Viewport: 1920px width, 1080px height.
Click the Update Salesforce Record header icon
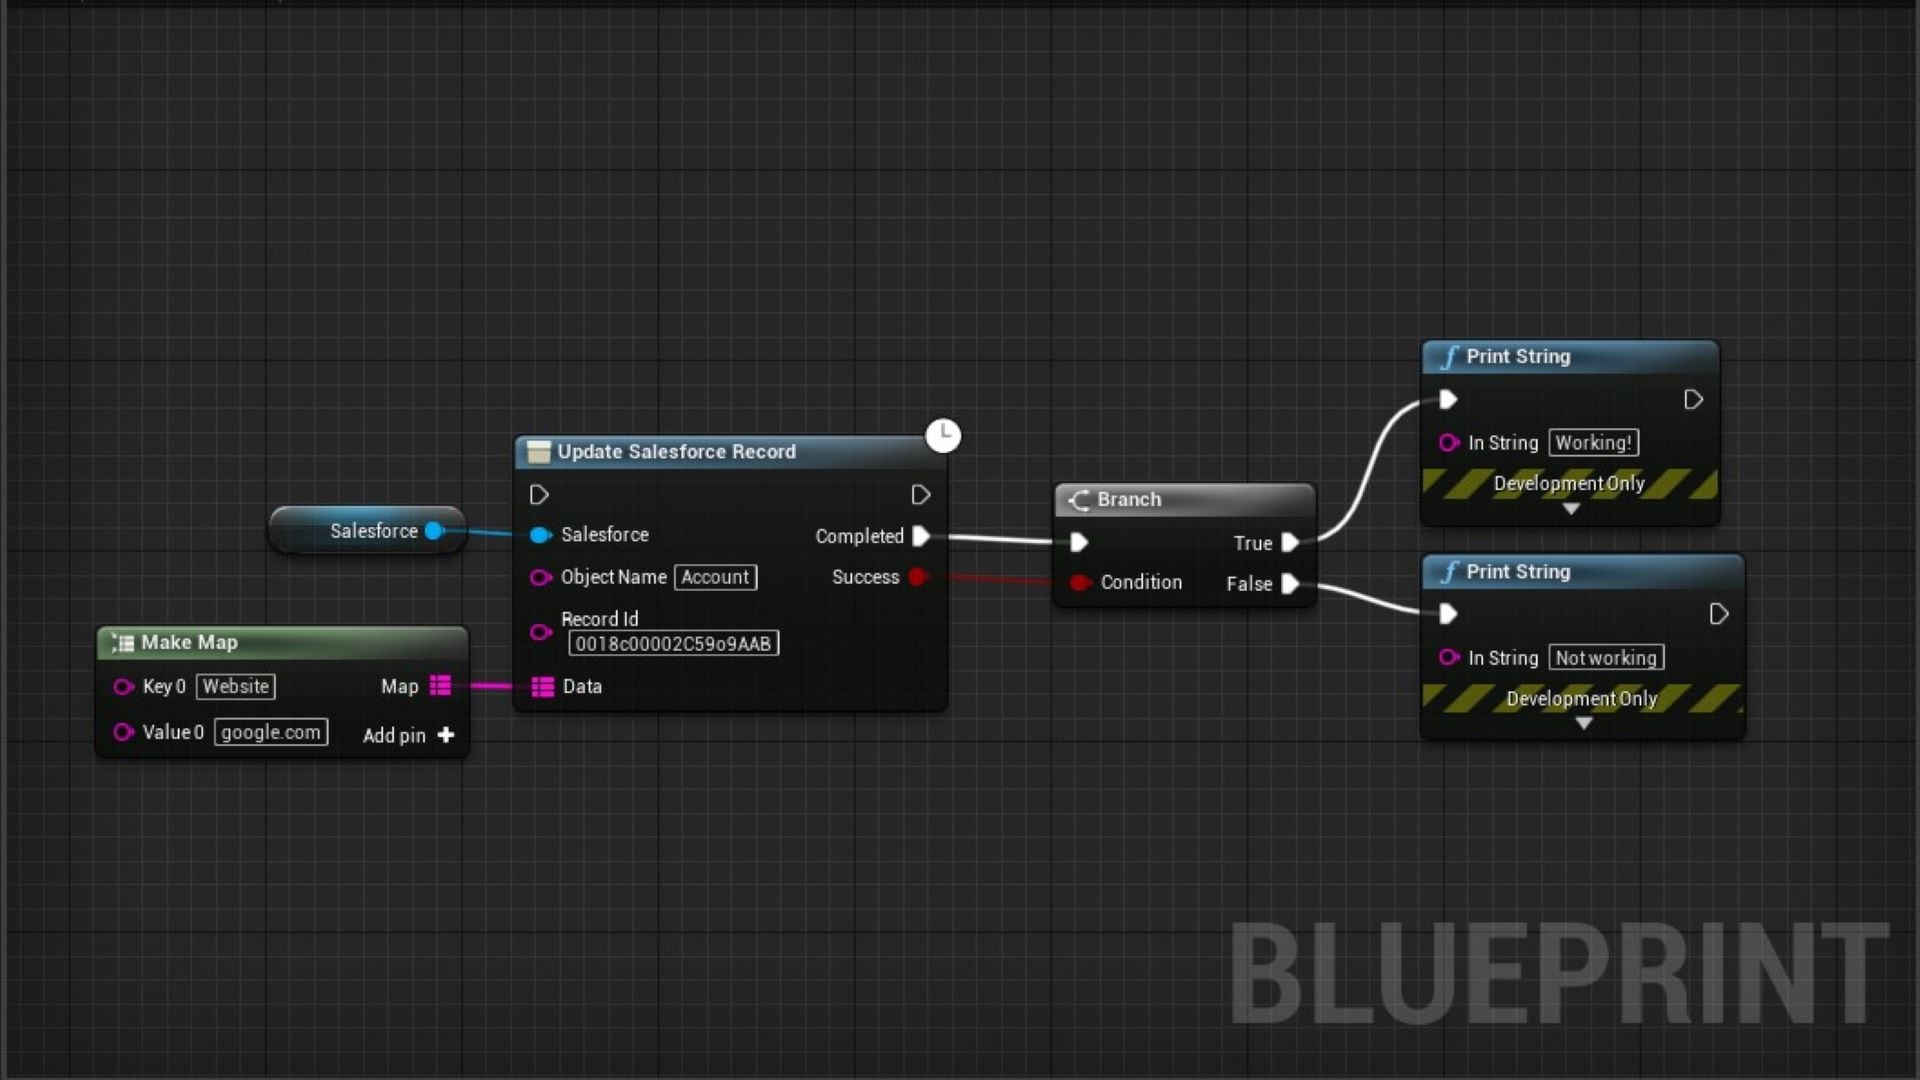coord(538,452)
